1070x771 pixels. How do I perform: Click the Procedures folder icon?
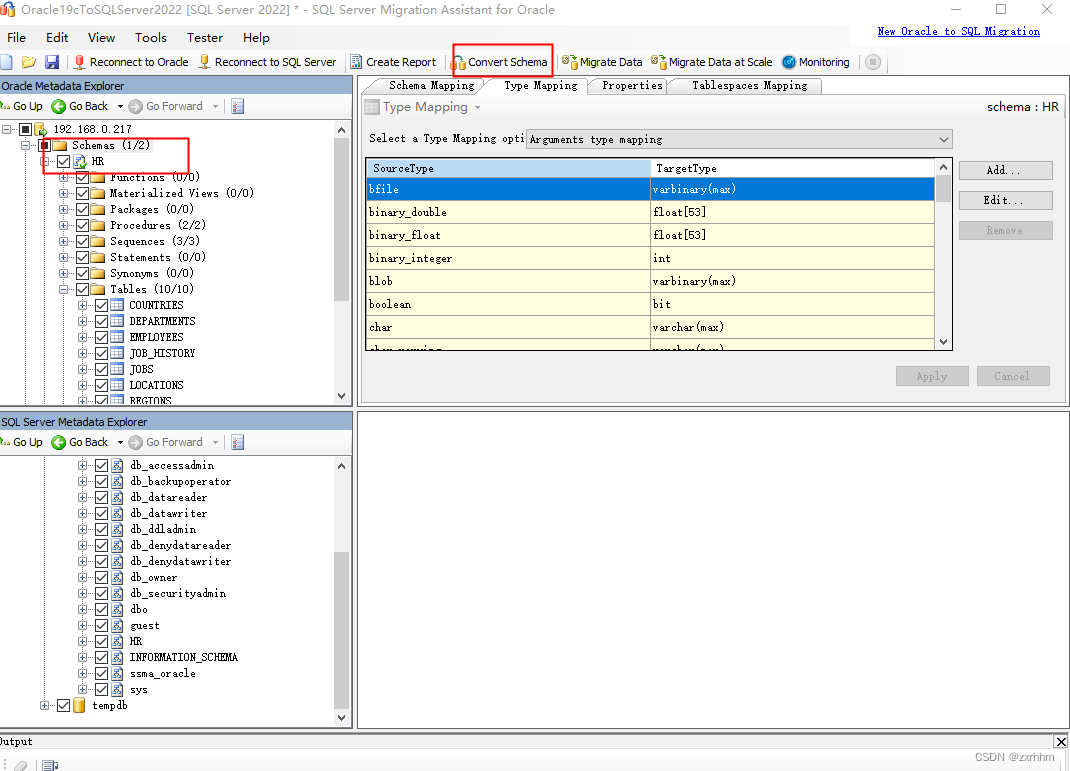[x=98, y=225]
